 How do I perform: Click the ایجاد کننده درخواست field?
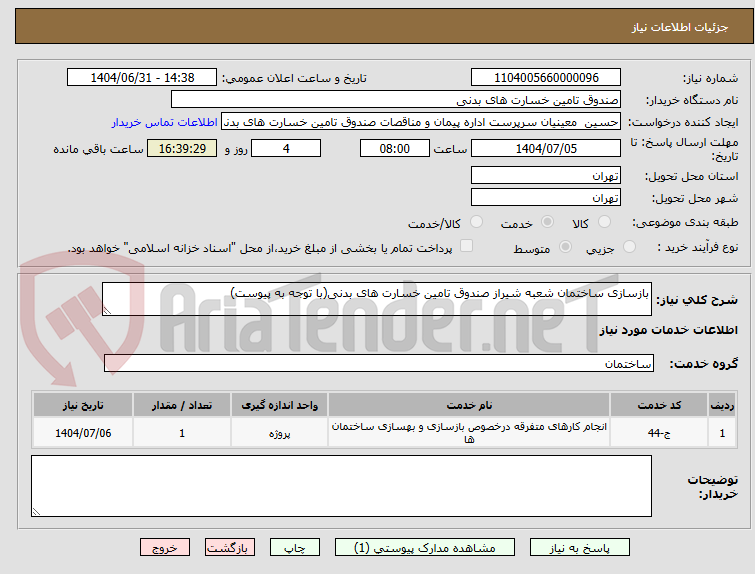[421, 122]
